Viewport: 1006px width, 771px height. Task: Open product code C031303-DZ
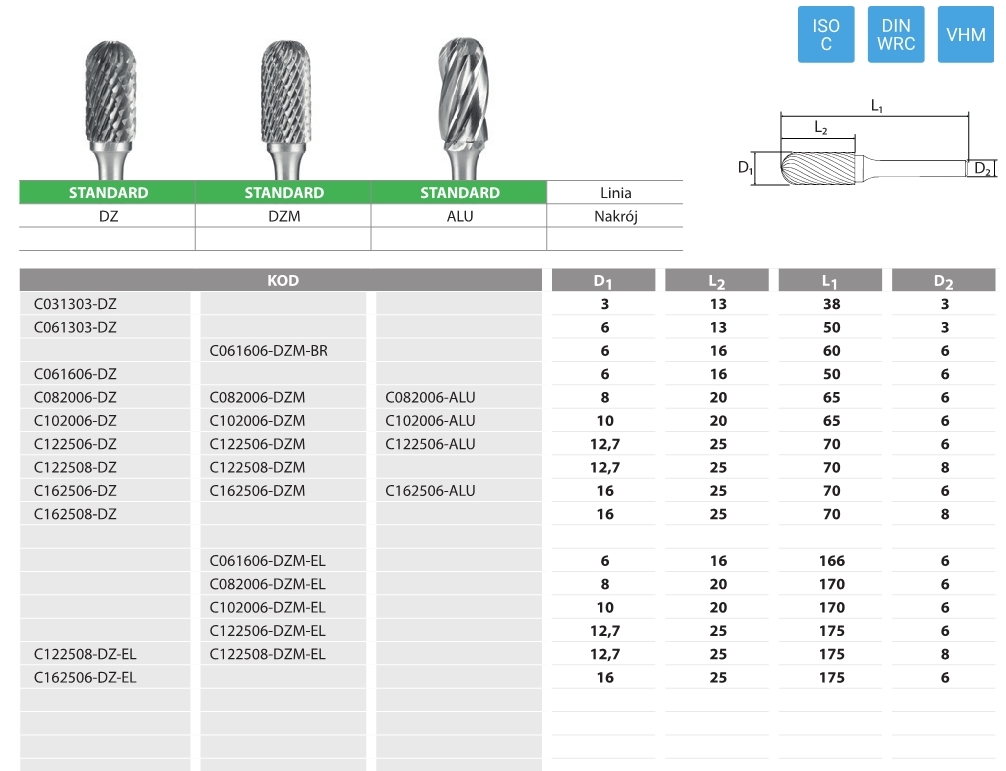coord(75,304)
